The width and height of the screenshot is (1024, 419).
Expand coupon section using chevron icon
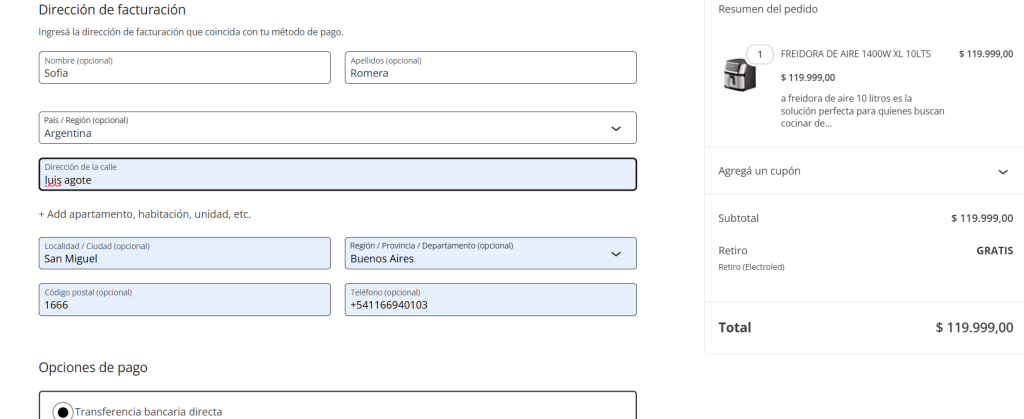tap(1003, 172)
